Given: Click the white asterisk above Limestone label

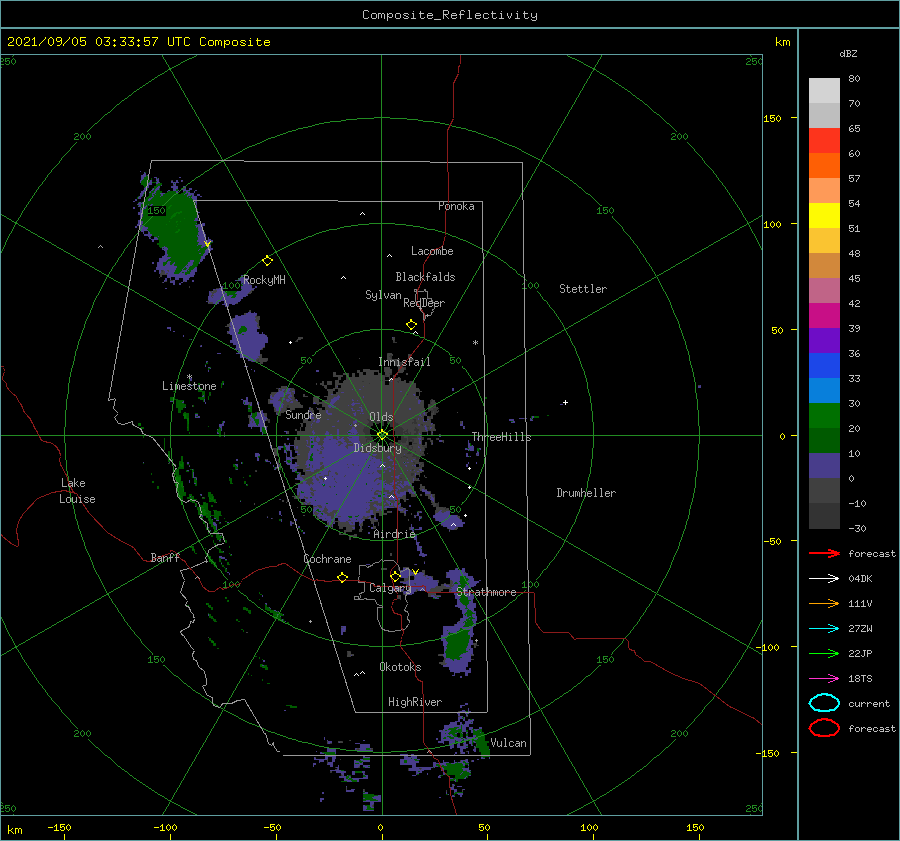Looking at the screenshot, I should 189,377.
